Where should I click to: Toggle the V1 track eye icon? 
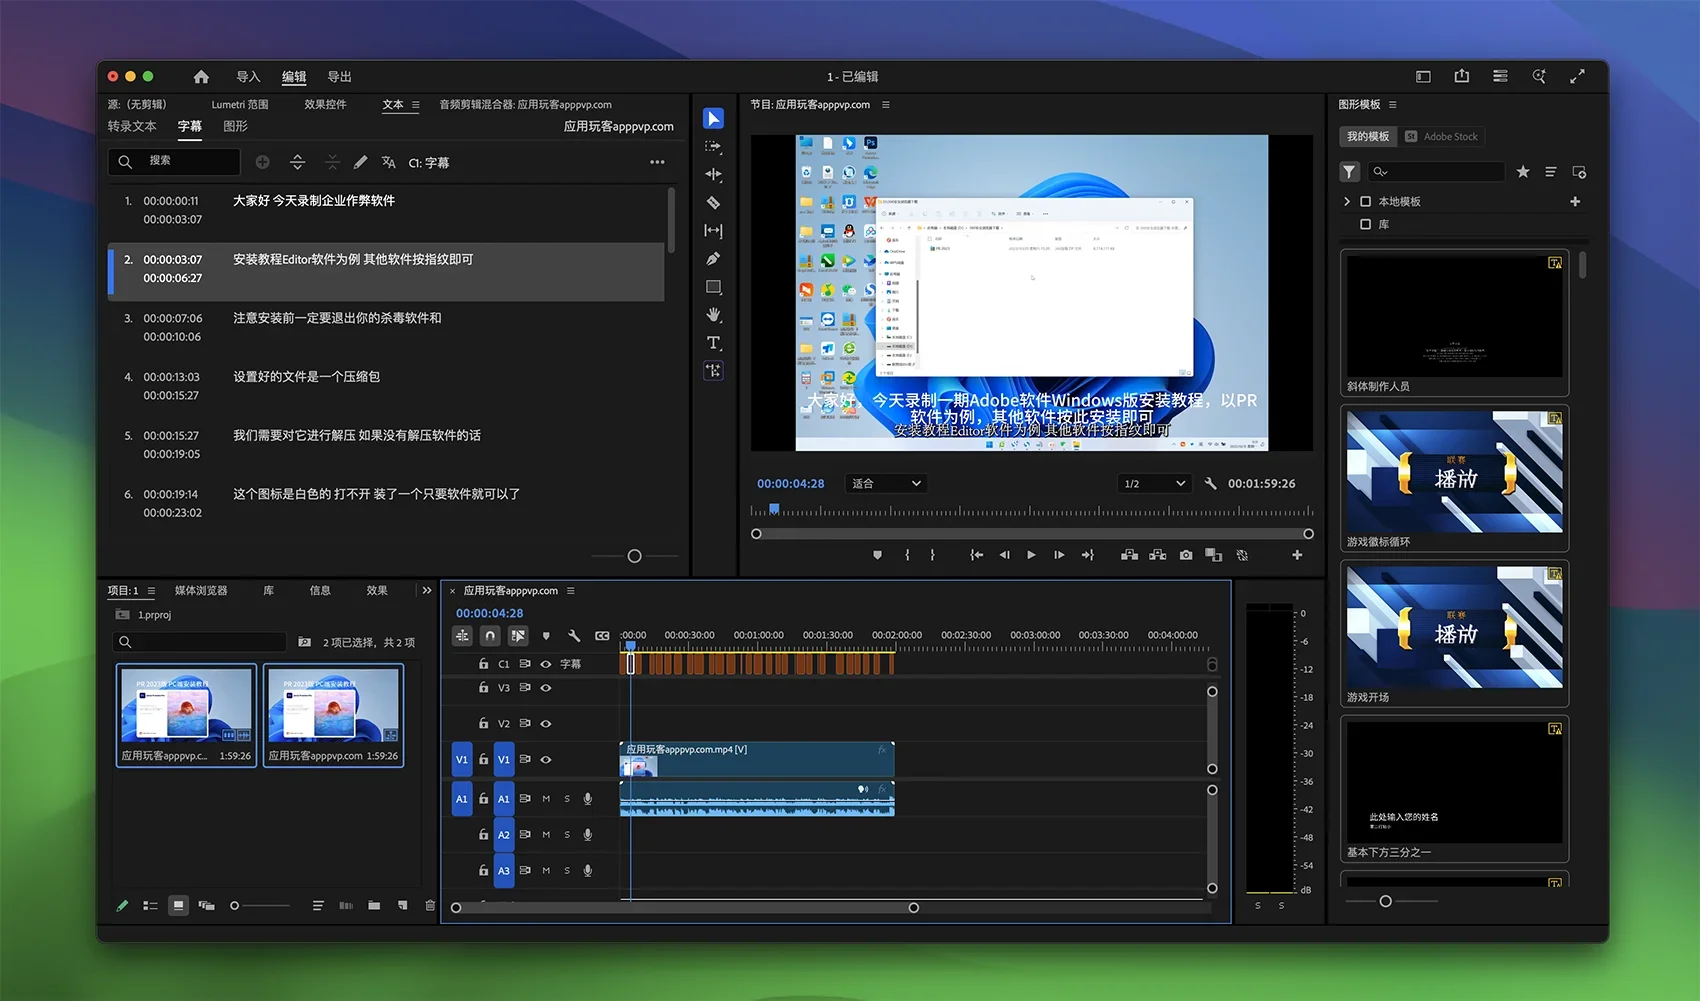tap(546, 760)
